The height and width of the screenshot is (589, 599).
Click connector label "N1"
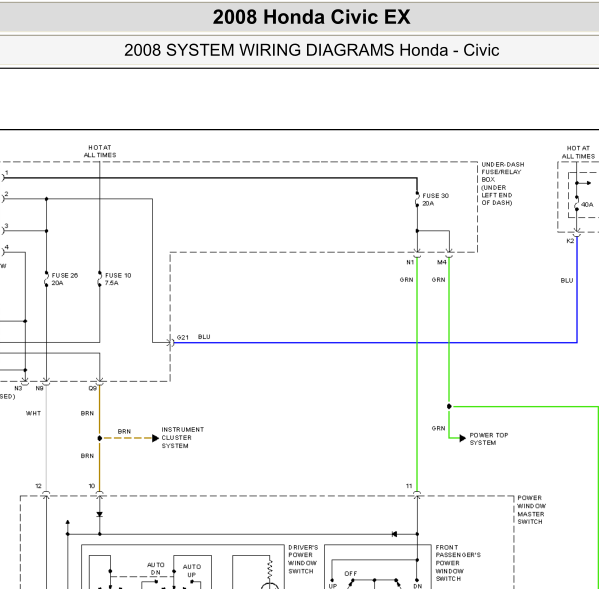(x=410, y=262)
